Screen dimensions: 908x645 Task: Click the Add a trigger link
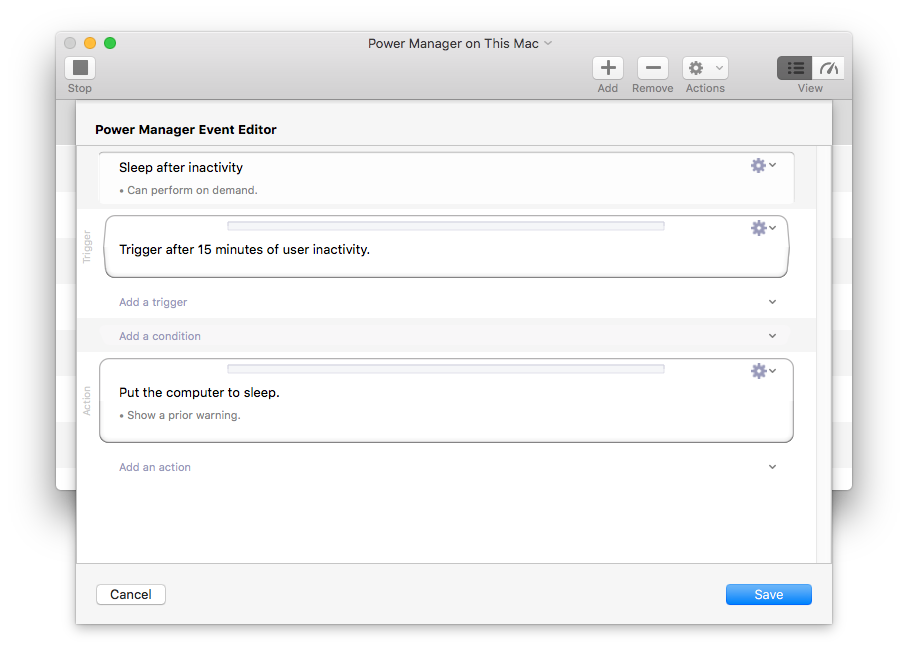(153, 302)
